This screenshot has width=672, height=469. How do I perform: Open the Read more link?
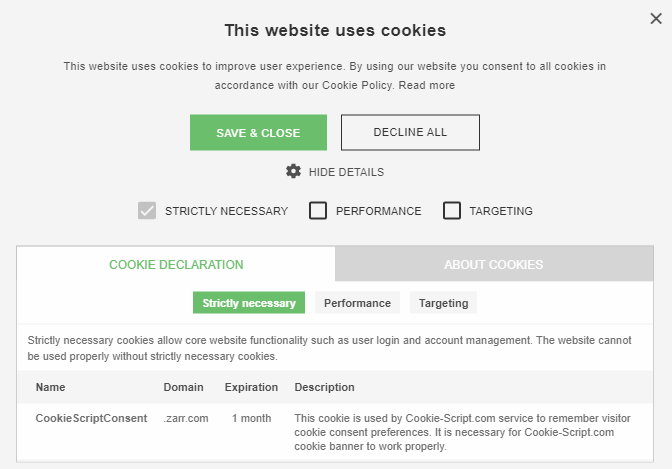pos(427,85)
